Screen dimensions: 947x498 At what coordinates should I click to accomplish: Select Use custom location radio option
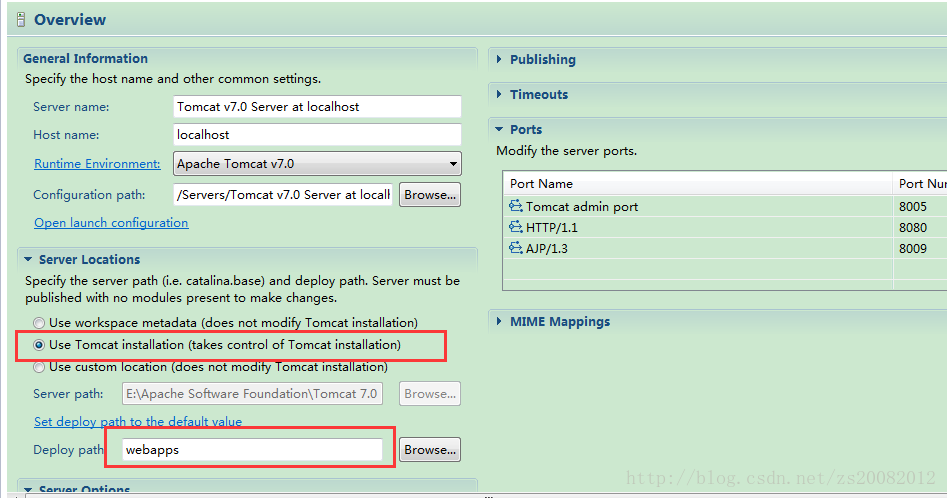(39, 367)
